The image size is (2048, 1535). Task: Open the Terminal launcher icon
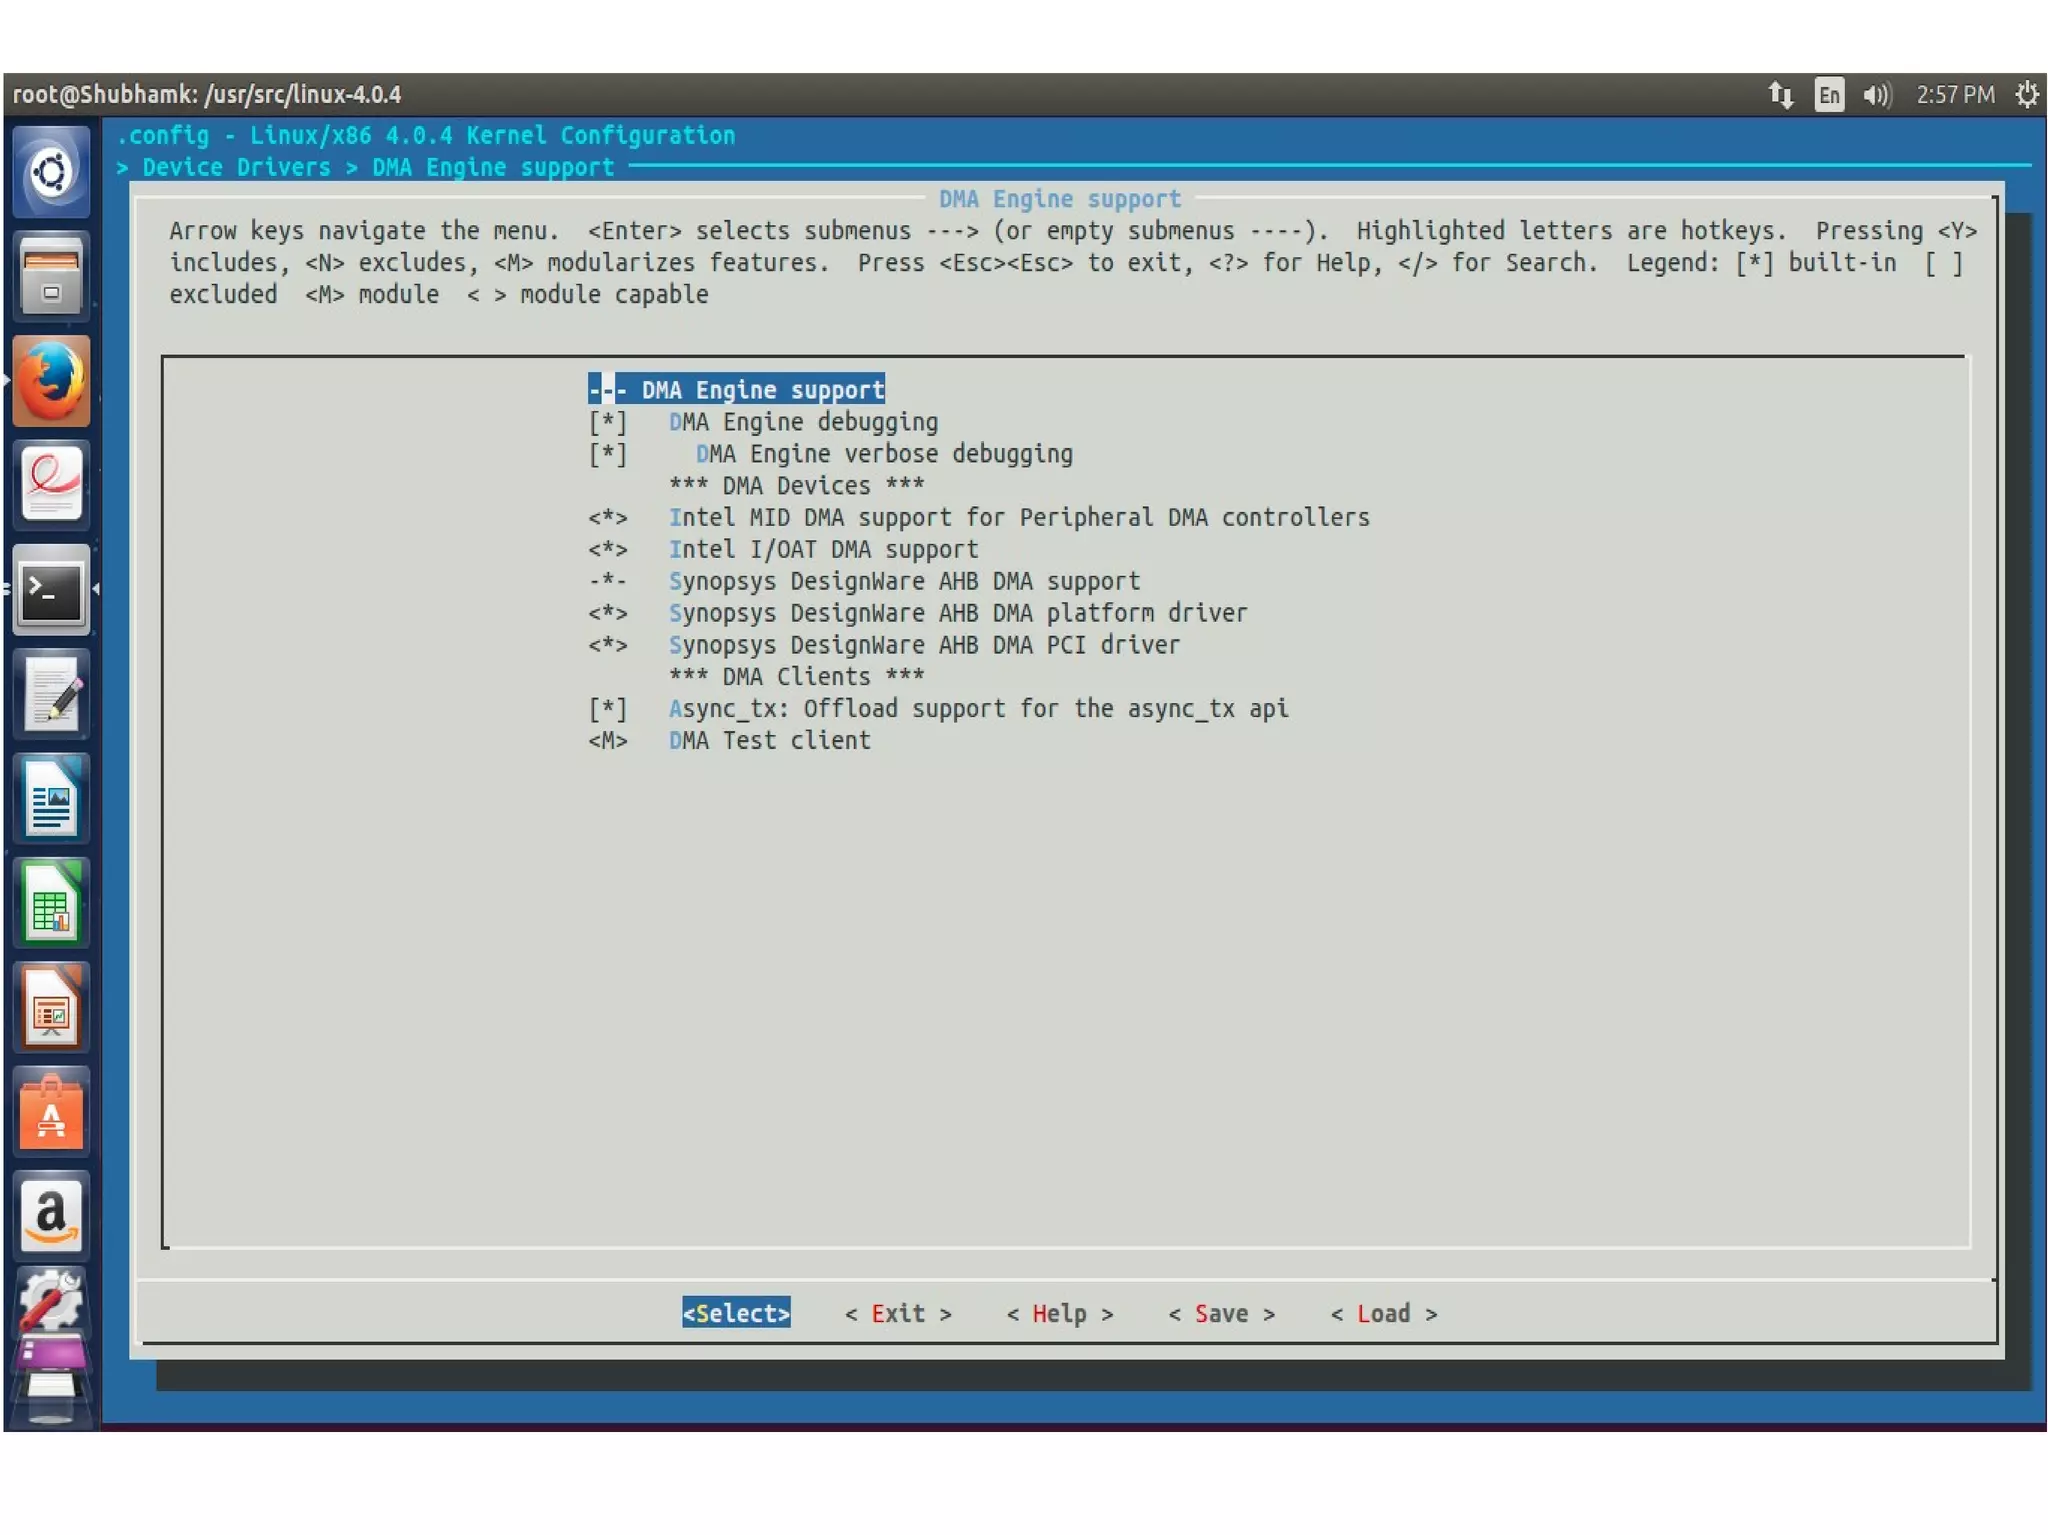(x=51, y=590)
